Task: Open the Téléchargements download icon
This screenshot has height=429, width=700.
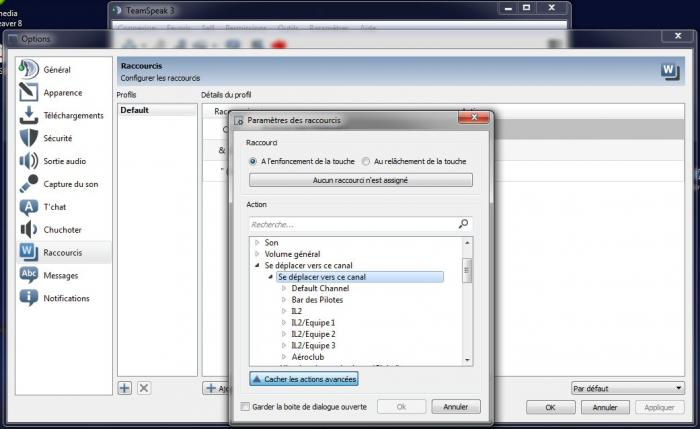Action: (29, 115)
